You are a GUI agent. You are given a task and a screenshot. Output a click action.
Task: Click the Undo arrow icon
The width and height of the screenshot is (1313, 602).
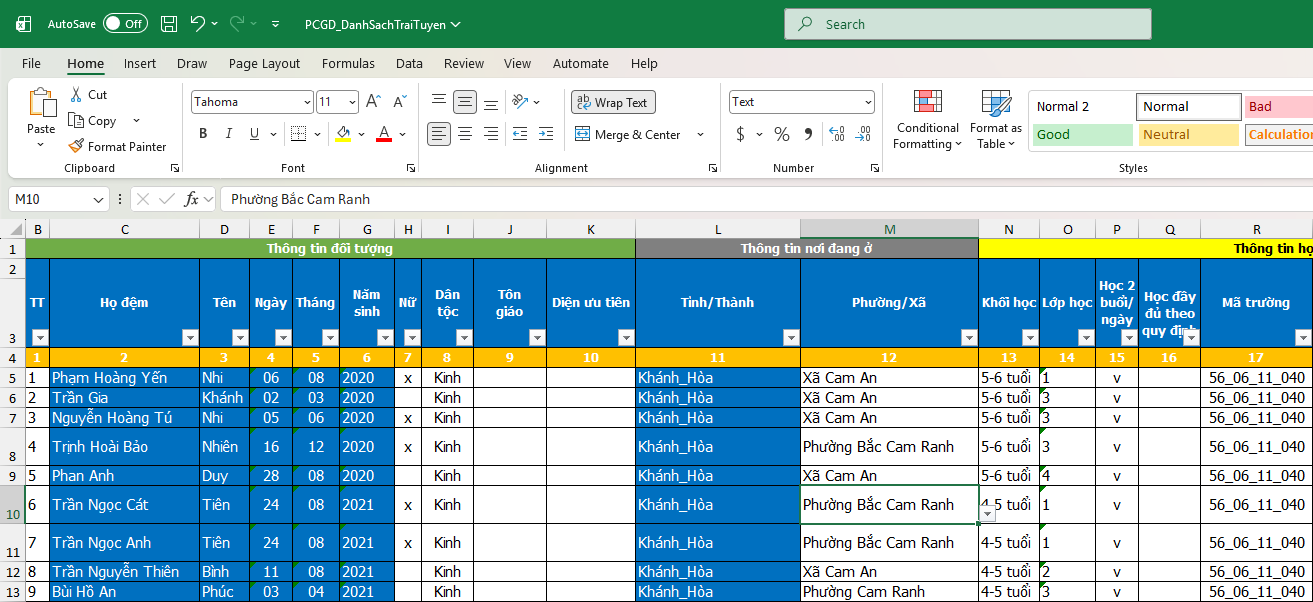pyautogui.click(x=197, y=24)
